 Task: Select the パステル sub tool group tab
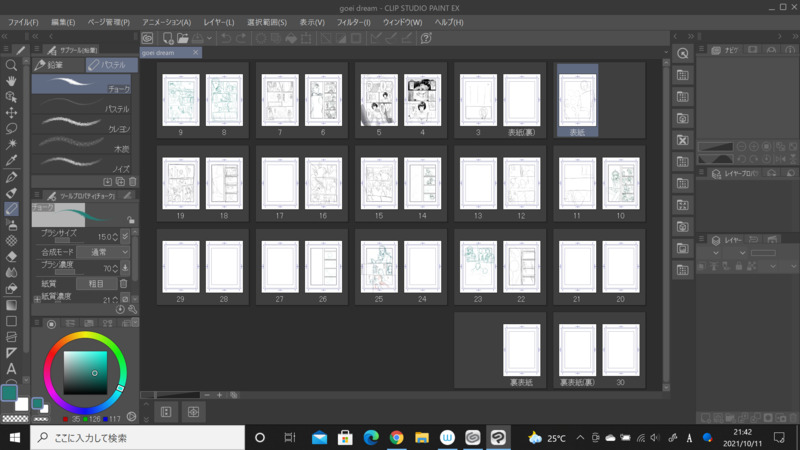pos(112,65)
